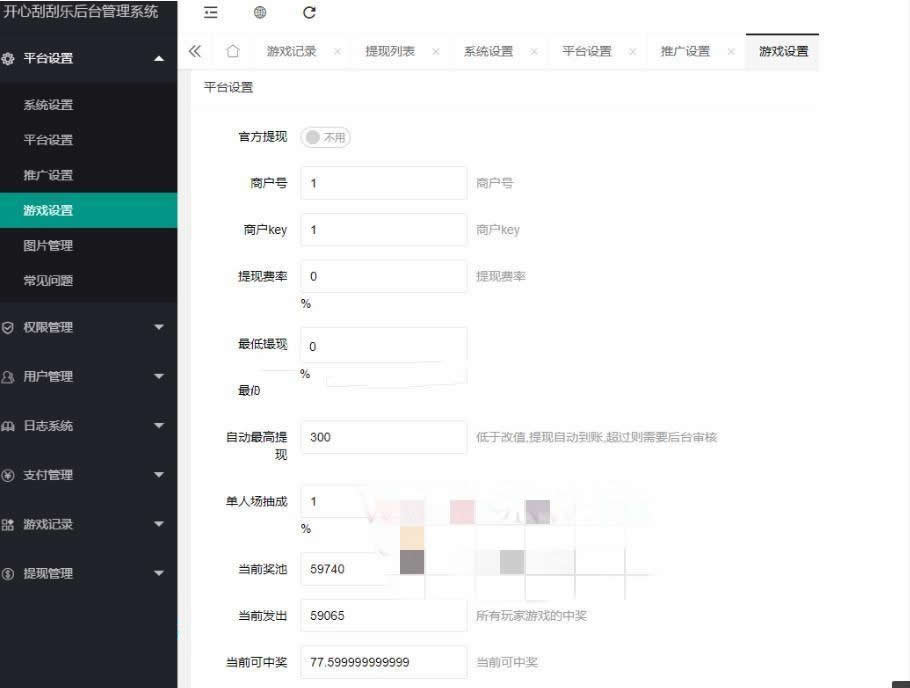Click the 自动最高提现 field showing 300
The height and width of the screenshot is (688, 910).
click(384, 437)
